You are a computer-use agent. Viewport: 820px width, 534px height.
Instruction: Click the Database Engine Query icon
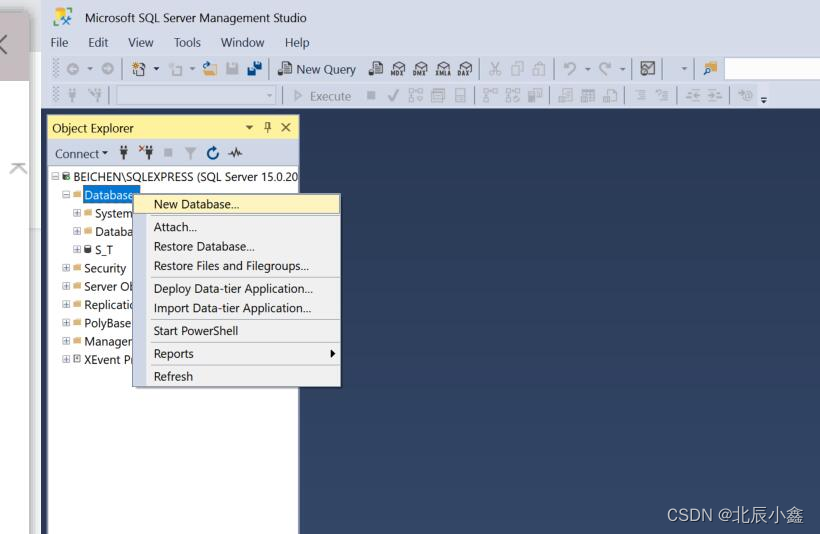coord(375,69)
